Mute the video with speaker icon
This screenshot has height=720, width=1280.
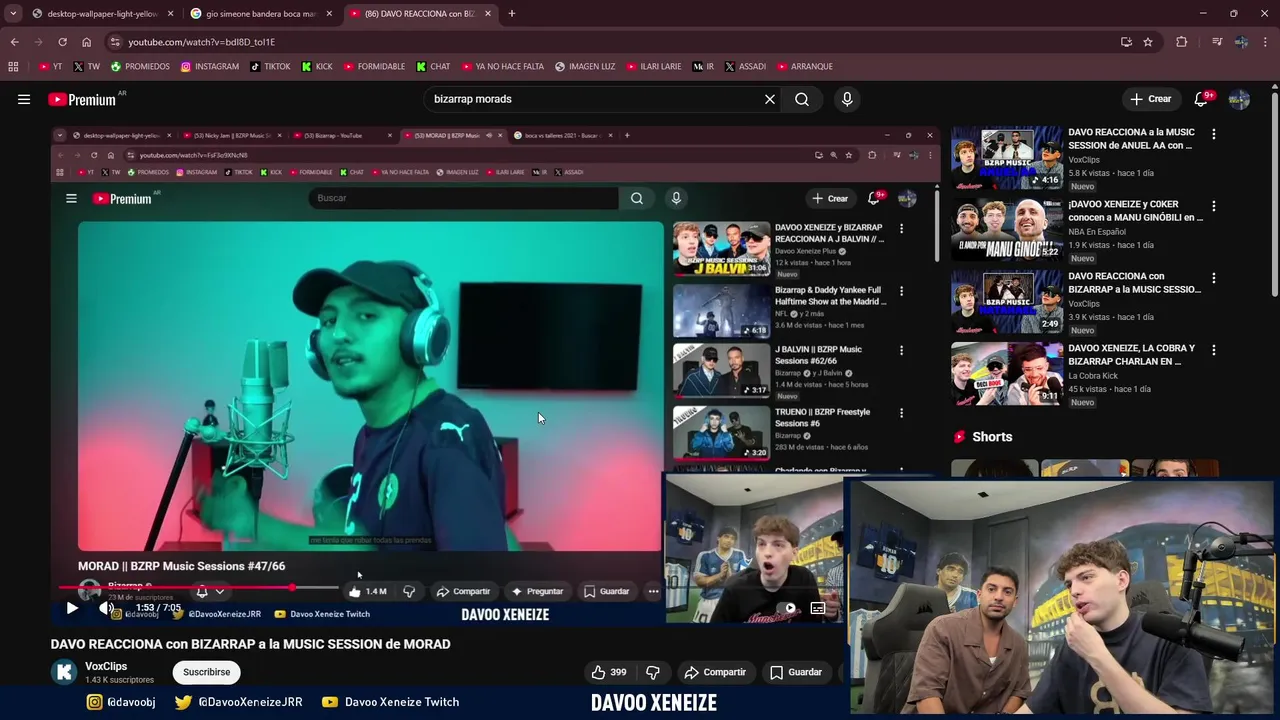pyautogui.click(x=106, y=608)
